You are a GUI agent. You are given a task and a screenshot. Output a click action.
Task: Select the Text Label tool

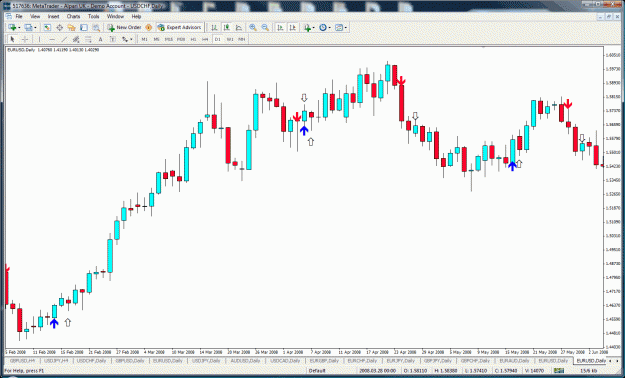[113, 39]
